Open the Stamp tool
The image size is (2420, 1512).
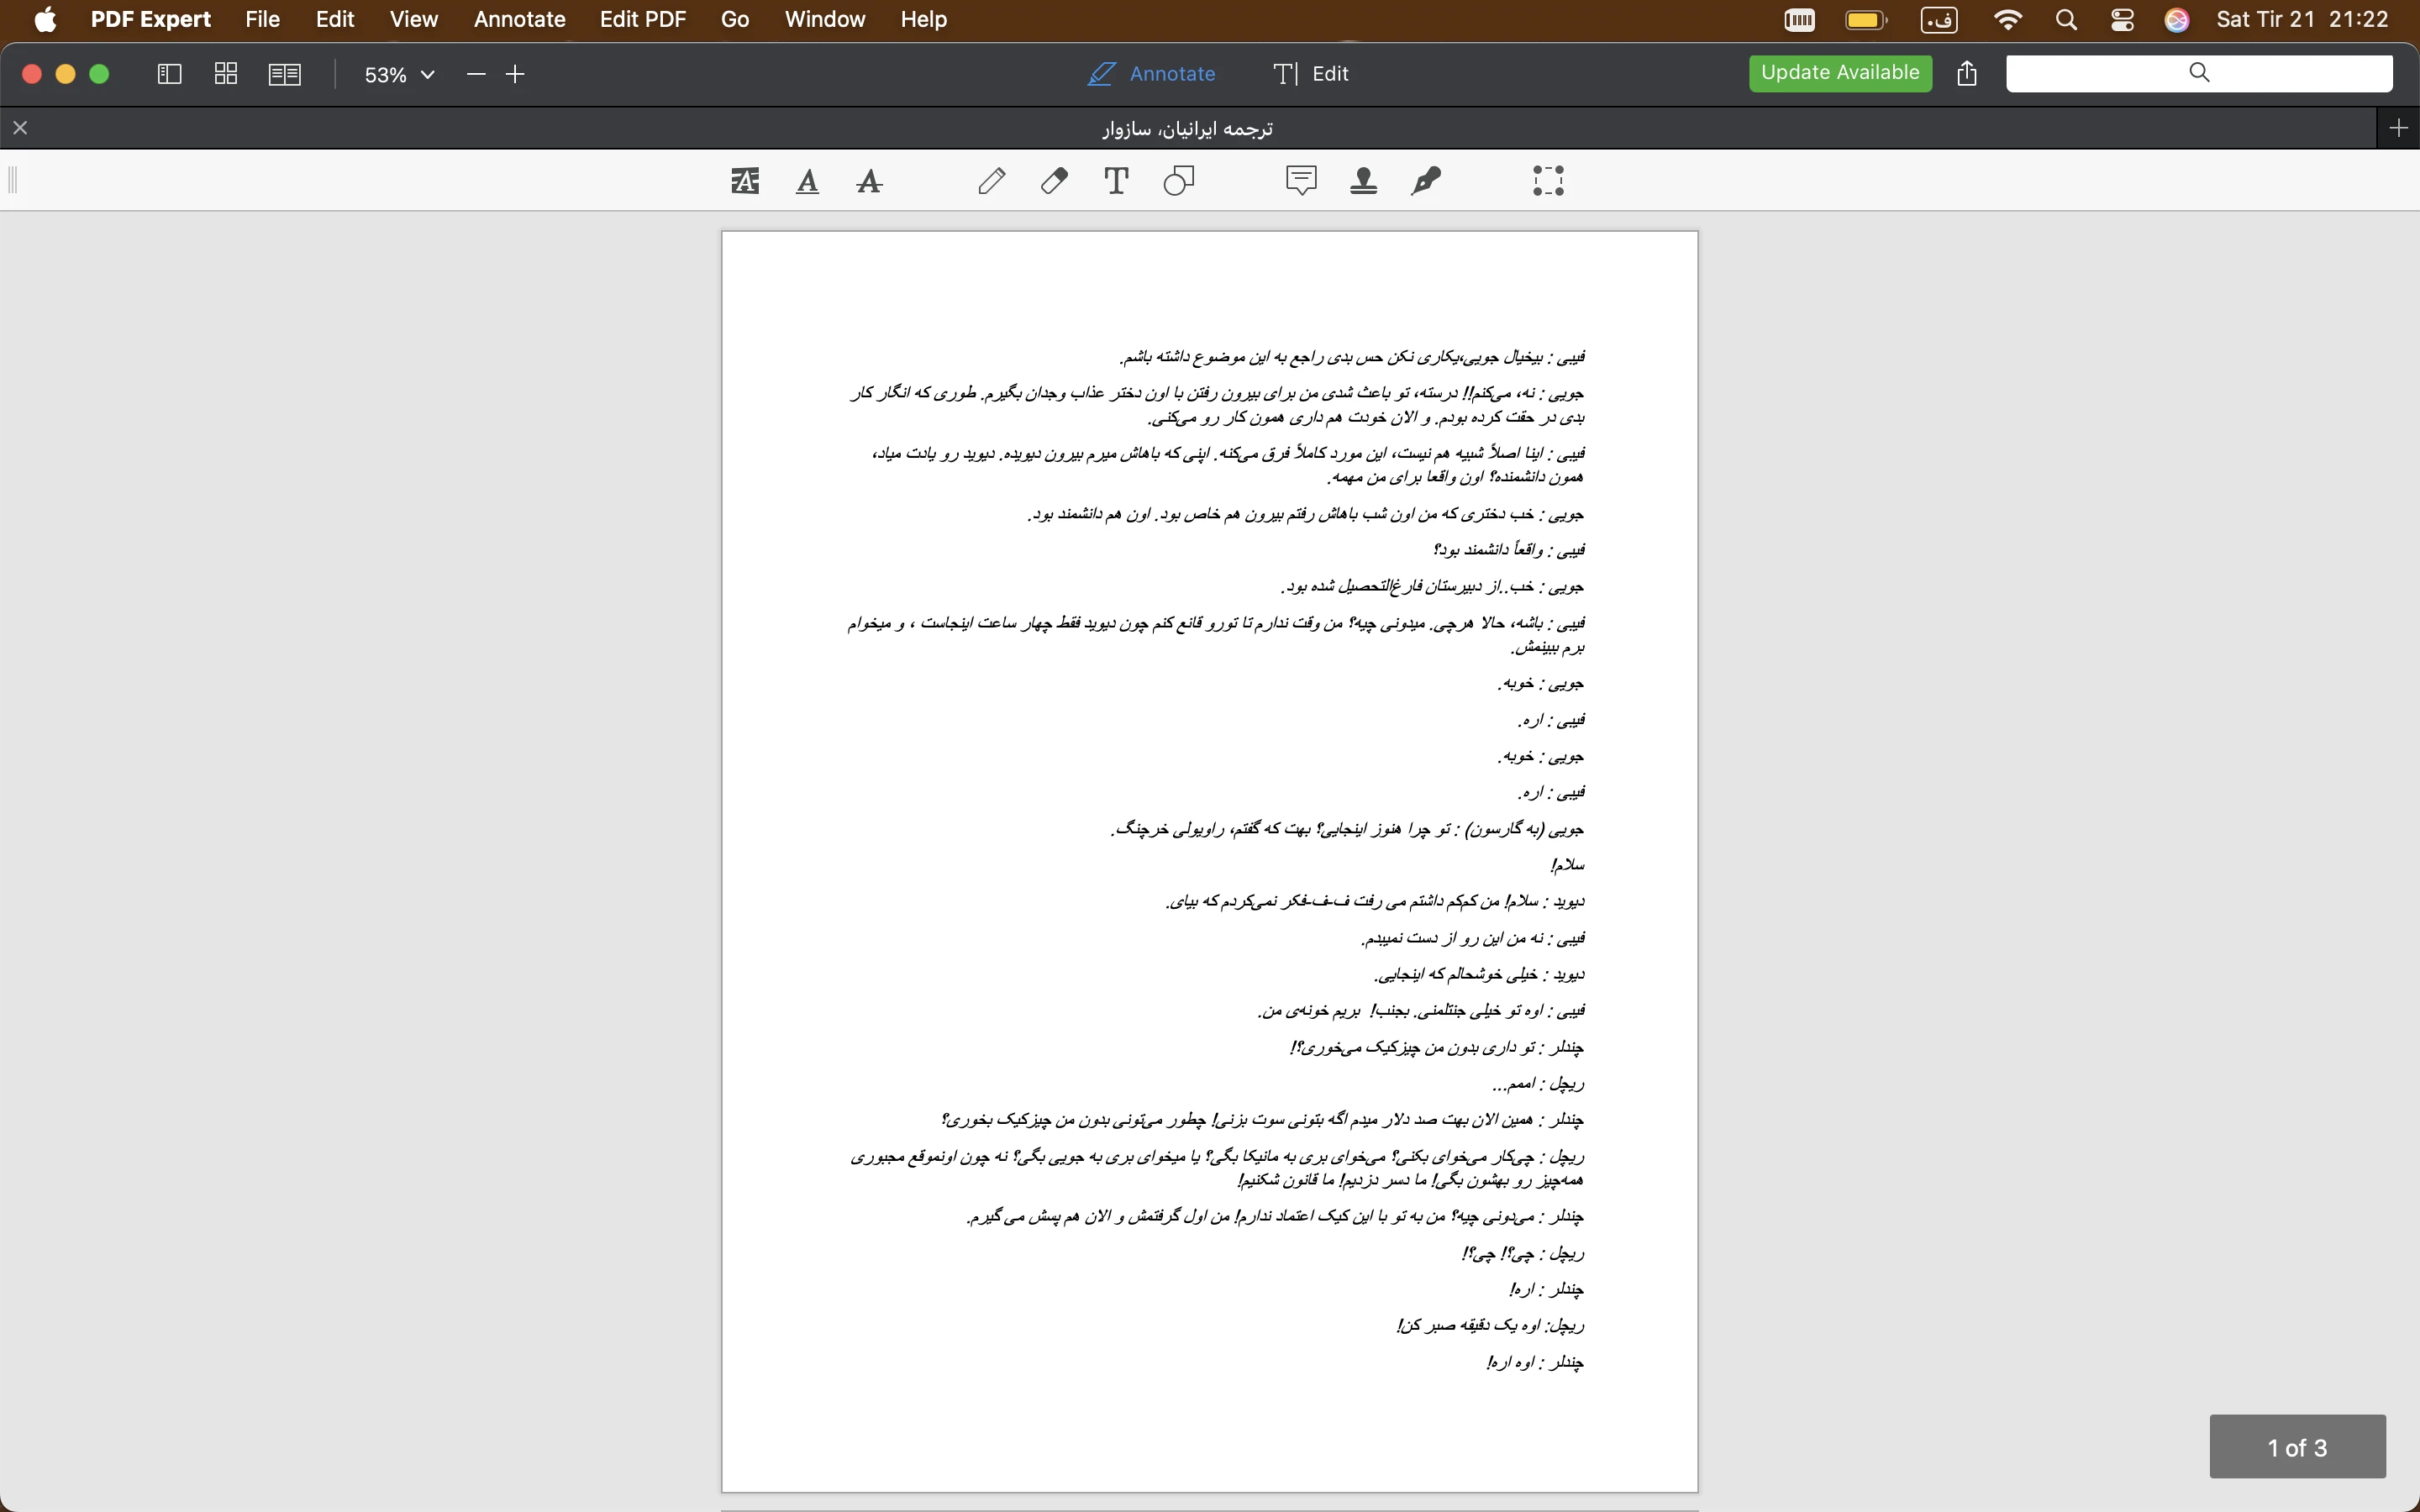(x=1363, y=181)
